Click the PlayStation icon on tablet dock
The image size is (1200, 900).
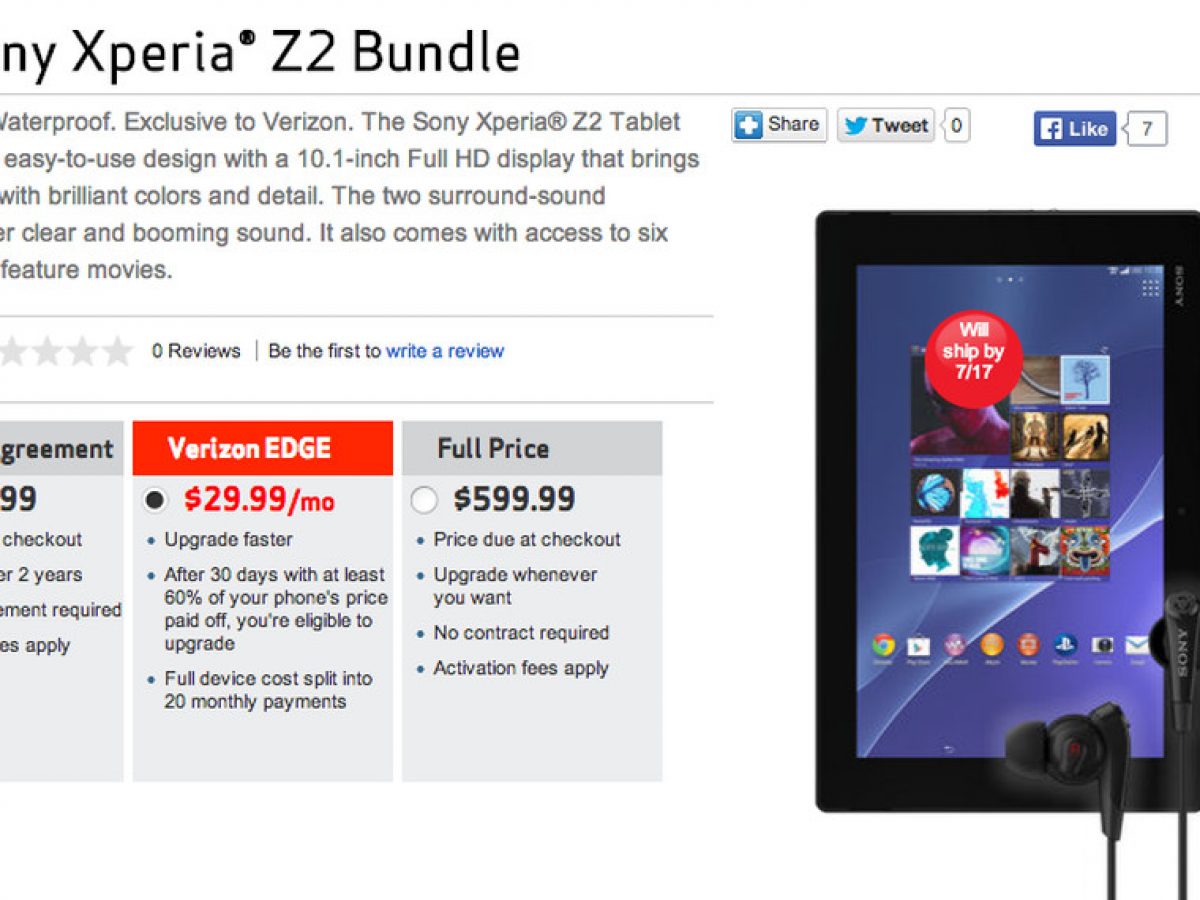tap(1066, 645)
